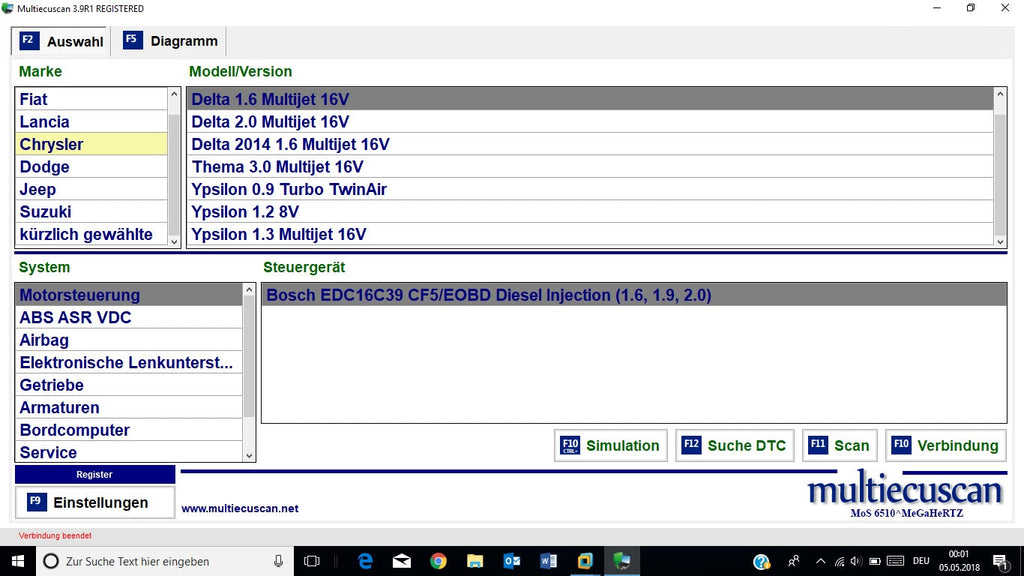Click the Verbindung connect button
The height and width of the screenshot is (576, 1024).
pos(946,445)
